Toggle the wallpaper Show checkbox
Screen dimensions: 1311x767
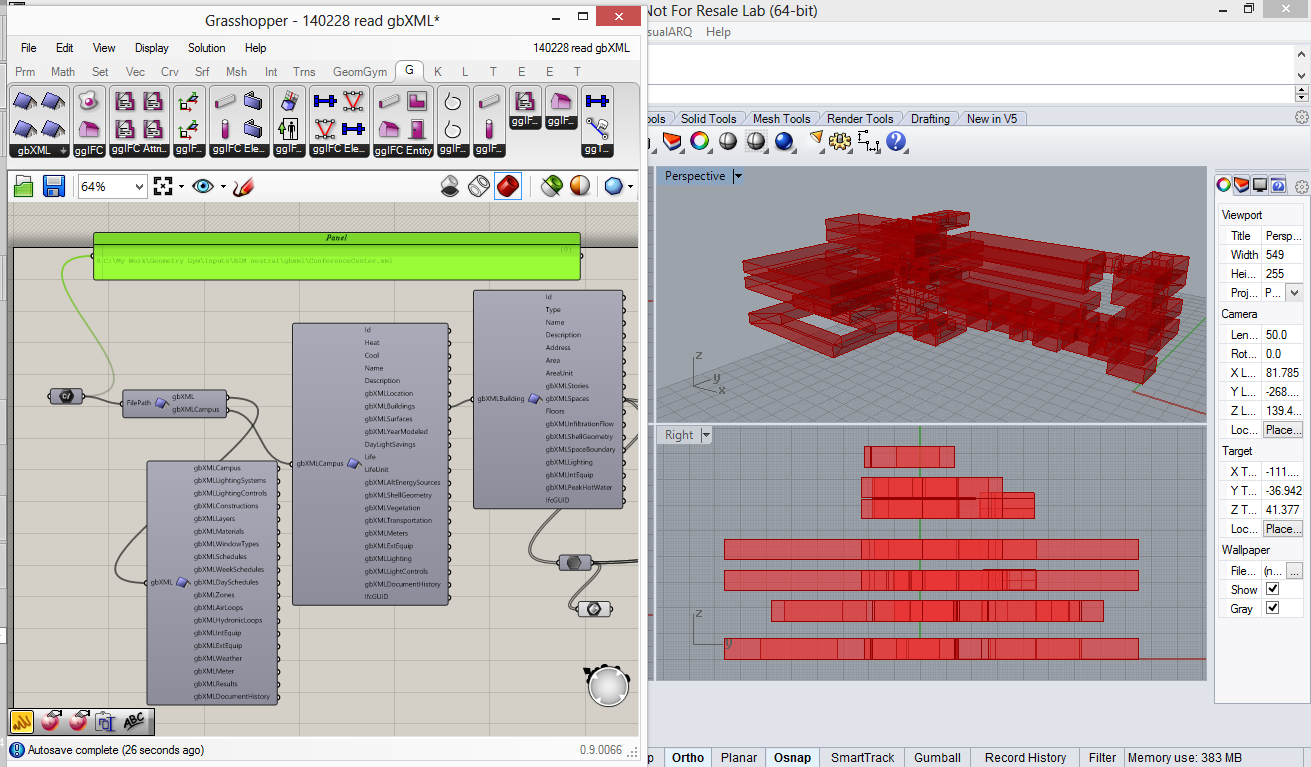[x=1272, y=589]
